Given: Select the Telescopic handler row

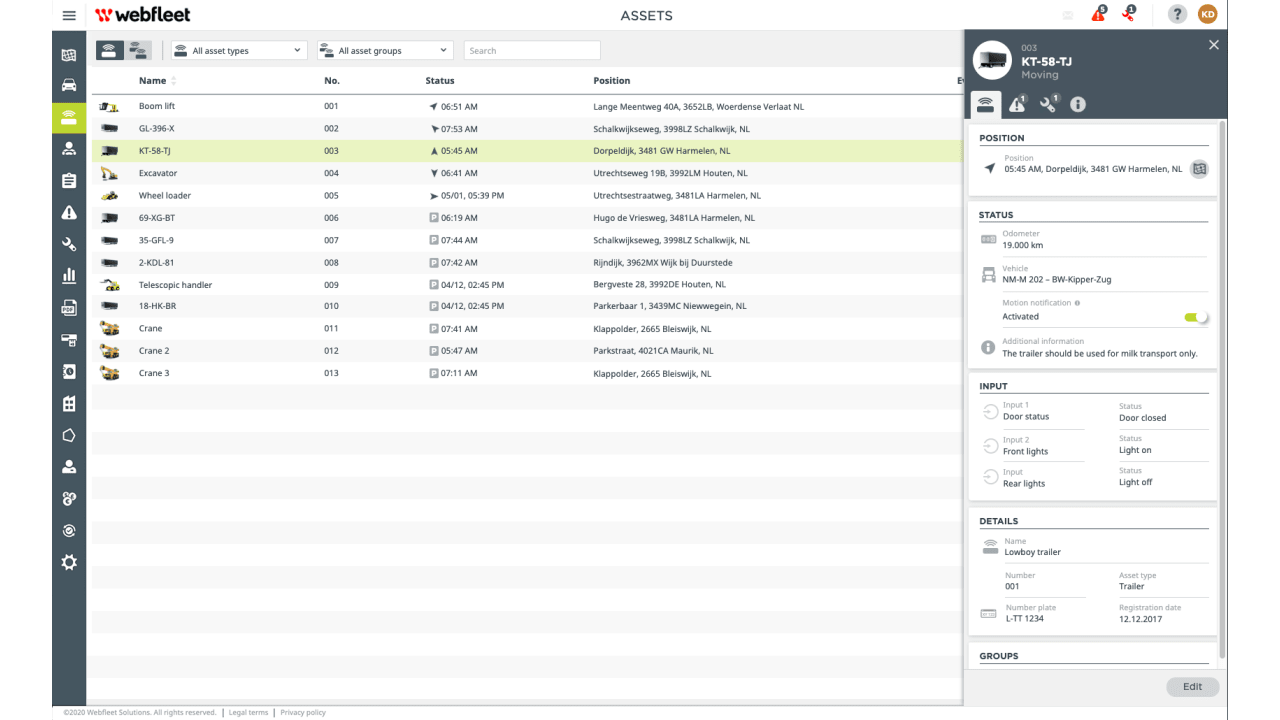Looking at the screenshot, I should [527, 285].
